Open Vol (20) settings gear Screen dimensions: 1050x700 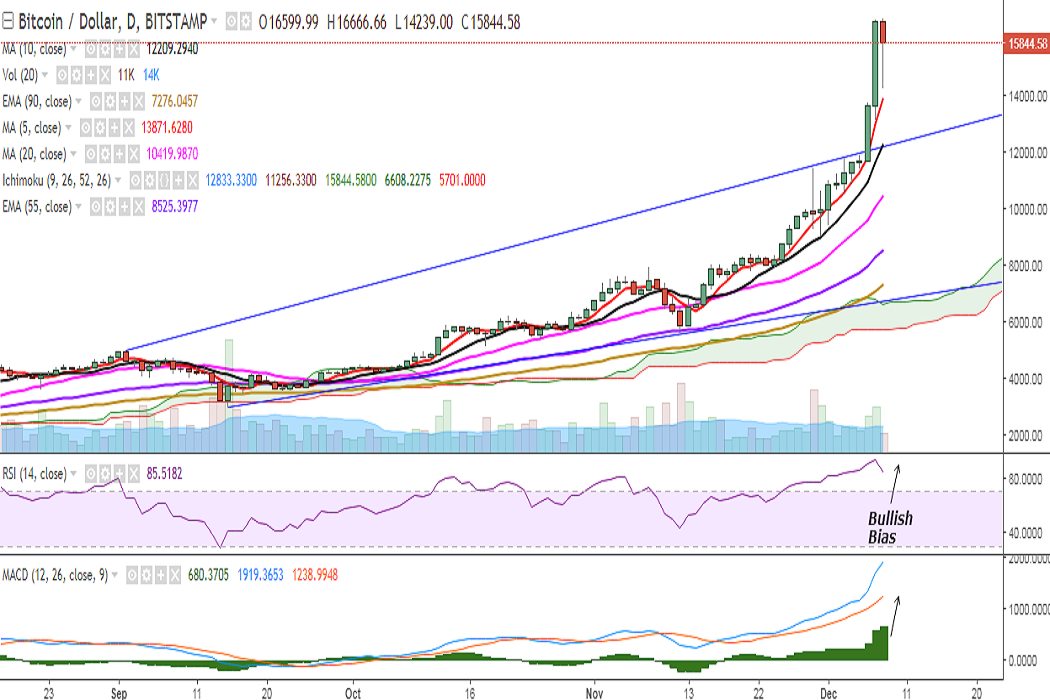coord(76,75)
